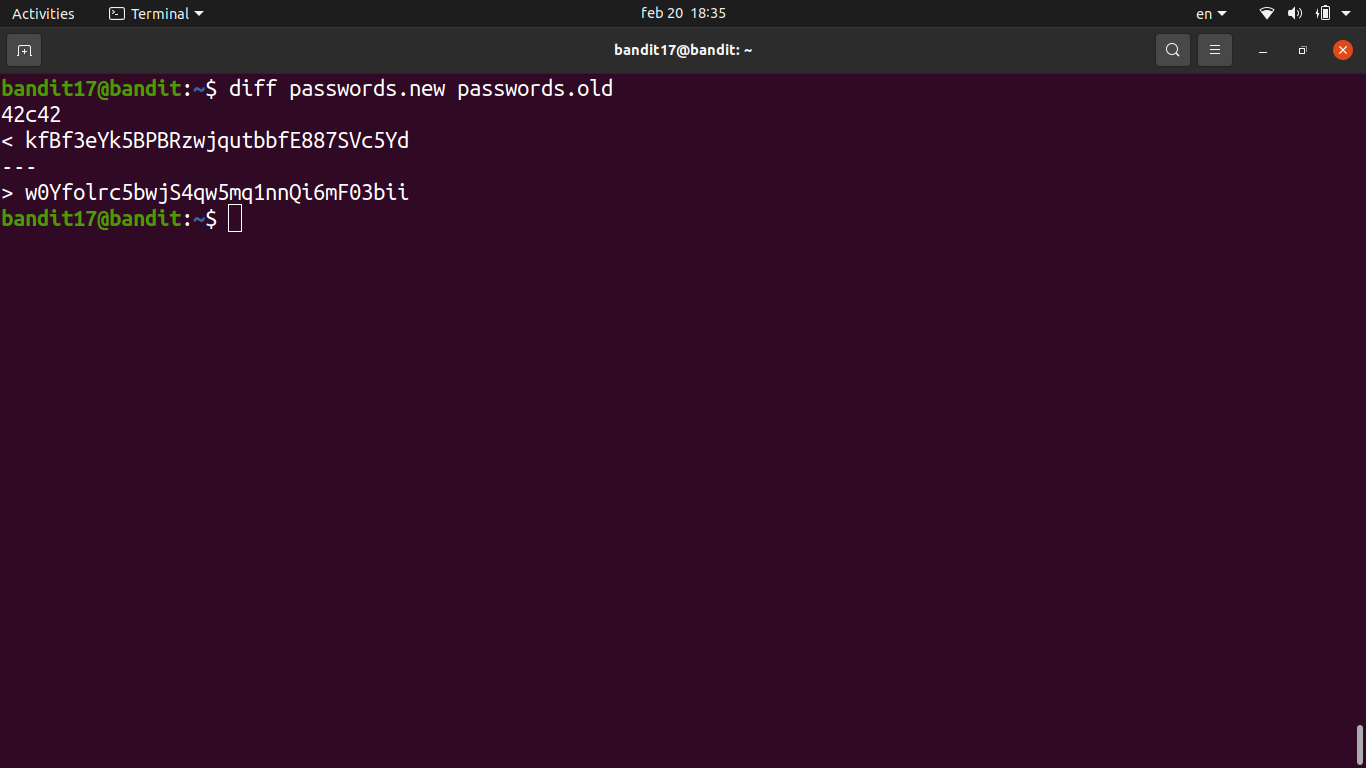1366x768 pixels.
Task: Click the terminal scrollbar thumb
Action: pyautogui.click(x=1360, y=744)
